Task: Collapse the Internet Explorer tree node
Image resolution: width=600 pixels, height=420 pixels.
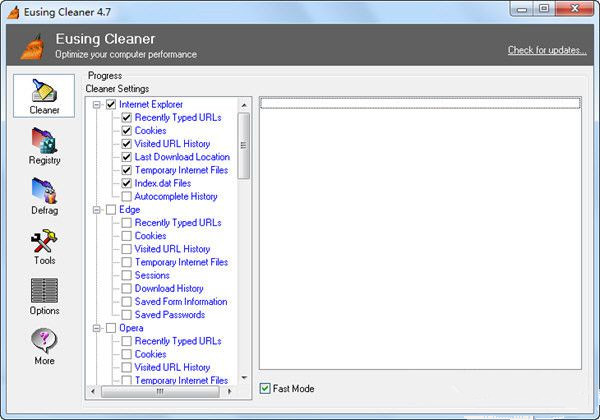Action: pyautogui.click(x=97, y=104)
